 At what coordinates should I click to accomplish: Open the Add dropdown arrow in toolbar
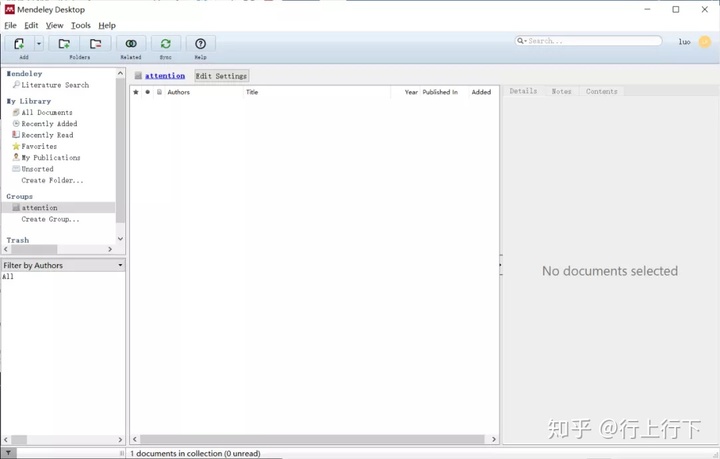[39, 44]
